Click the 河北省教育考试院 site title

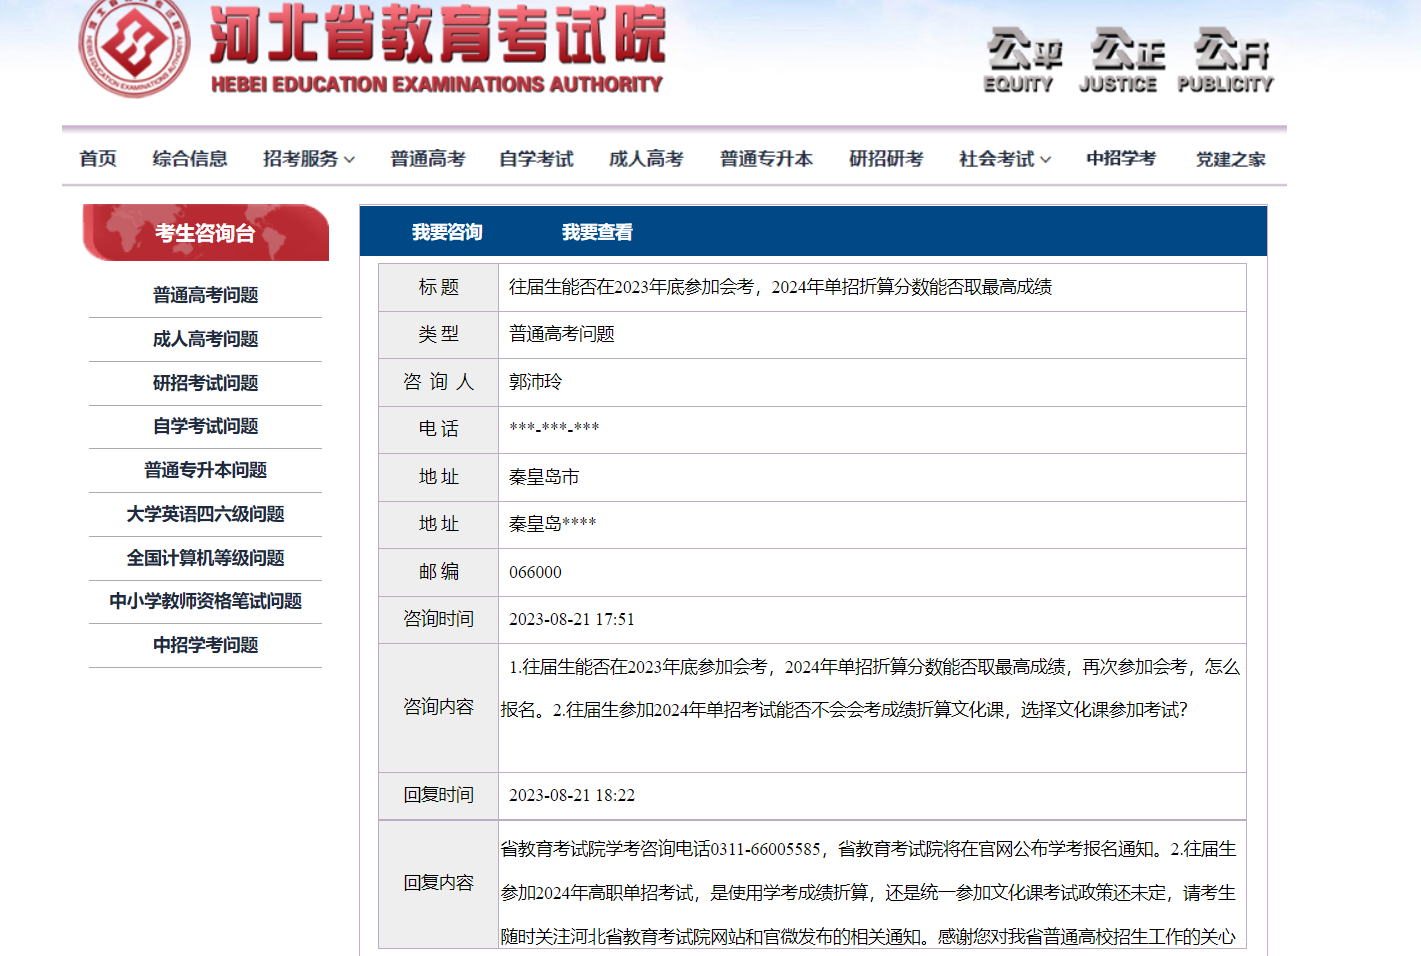(x=437, y=35)
